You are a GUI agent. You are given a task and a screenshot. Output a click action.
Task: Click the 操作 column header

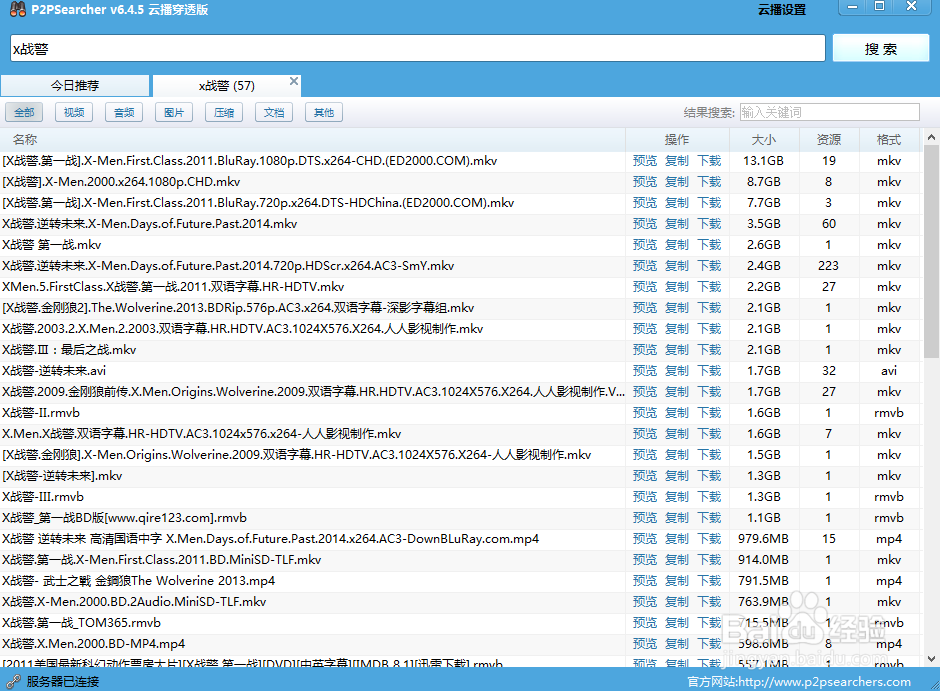(x=677, y=140)
